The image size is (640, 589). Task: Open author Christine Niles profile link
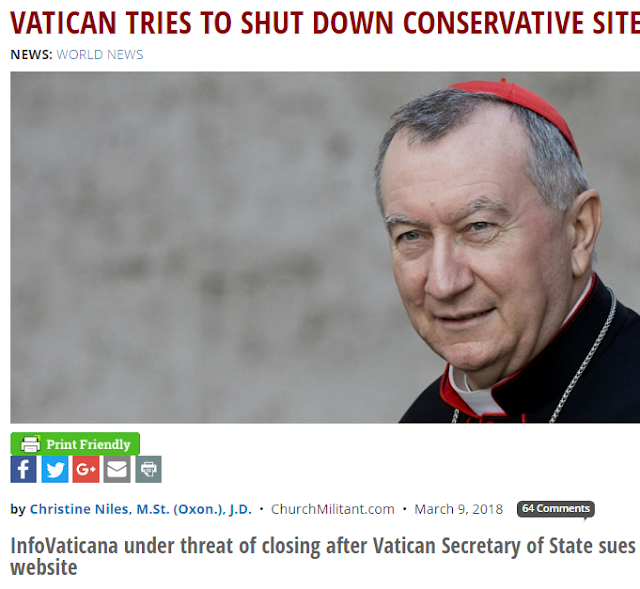[x=141, y=509]
